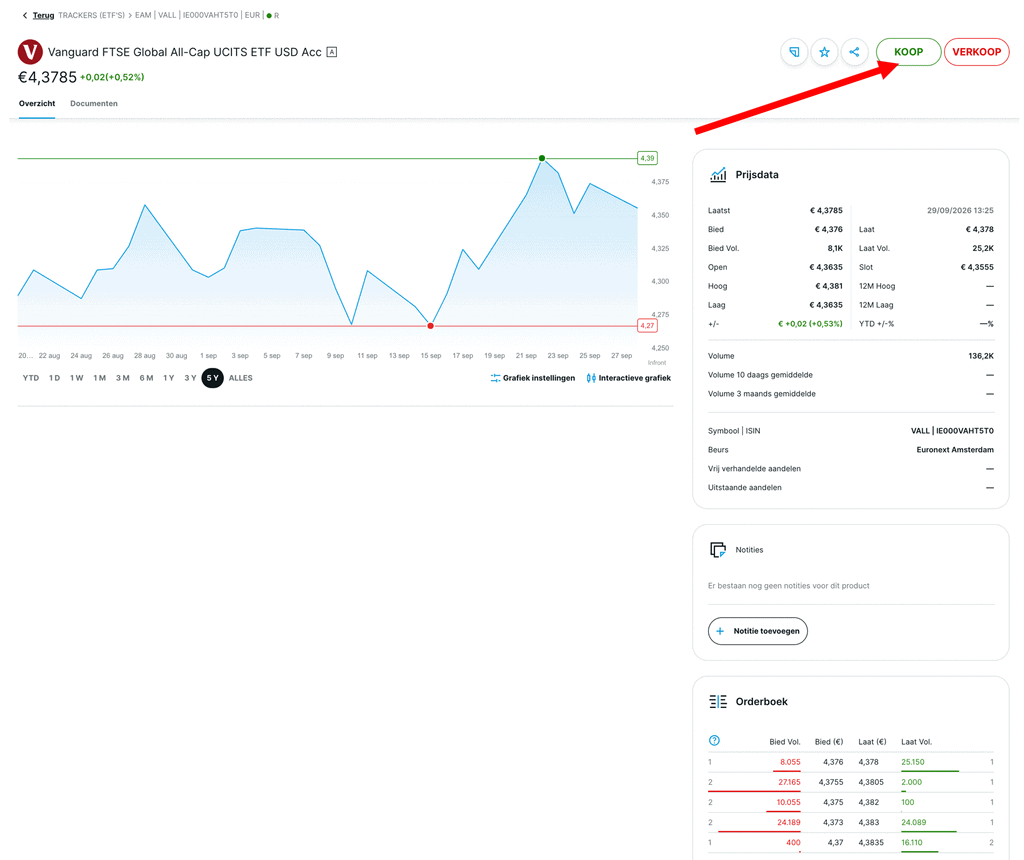Click the headline price €4,3785
The width and height of the screenshot is (1024, 860).
pos(47,77)
